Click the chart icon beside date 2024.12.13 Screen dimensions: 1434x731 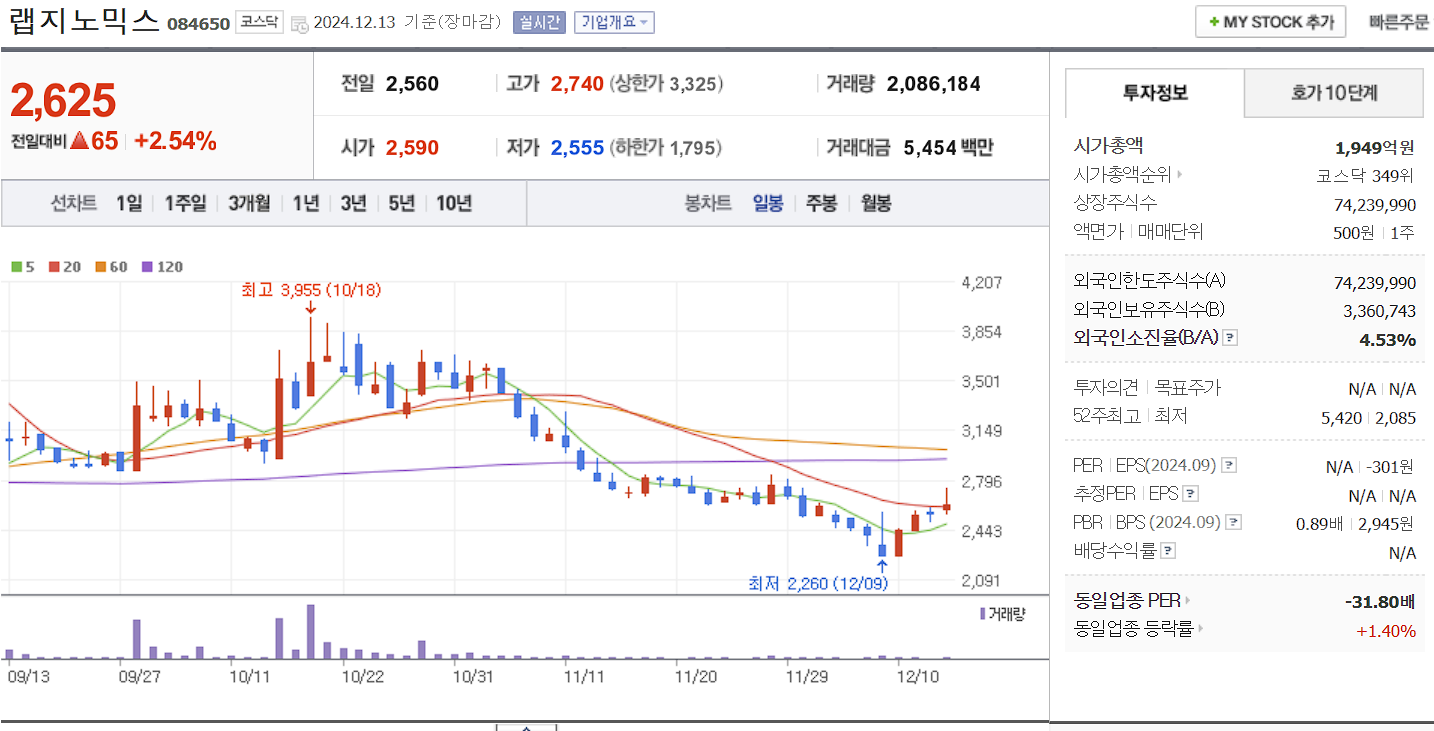(300, 22)
